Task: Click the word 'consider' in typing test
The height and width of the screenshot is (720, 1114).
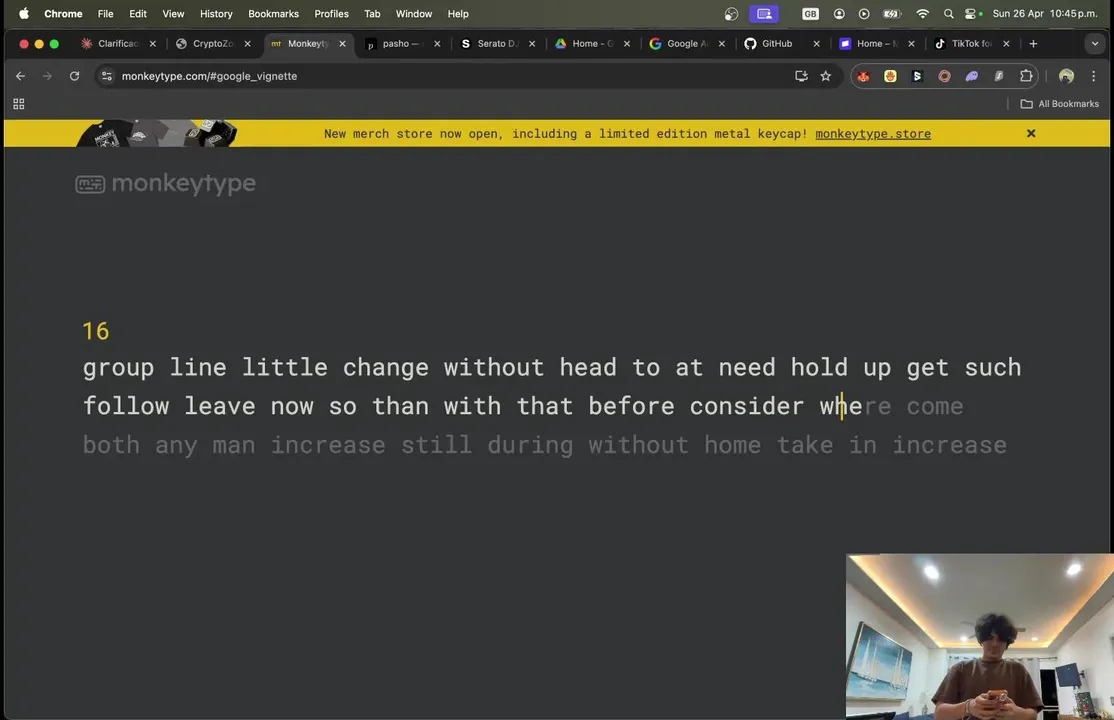Action: [747, 406]
